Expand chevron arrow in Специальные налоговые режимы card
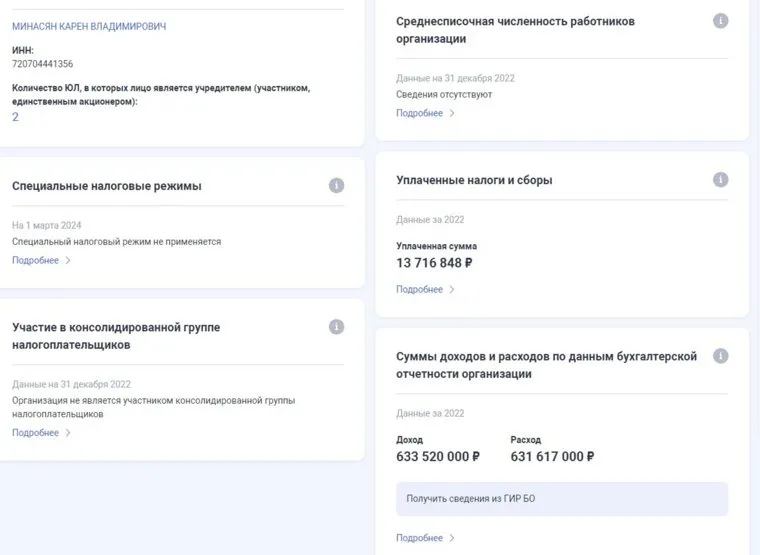Image resolution: width=760 pixels, height=555 pixels. click(68, 260)
